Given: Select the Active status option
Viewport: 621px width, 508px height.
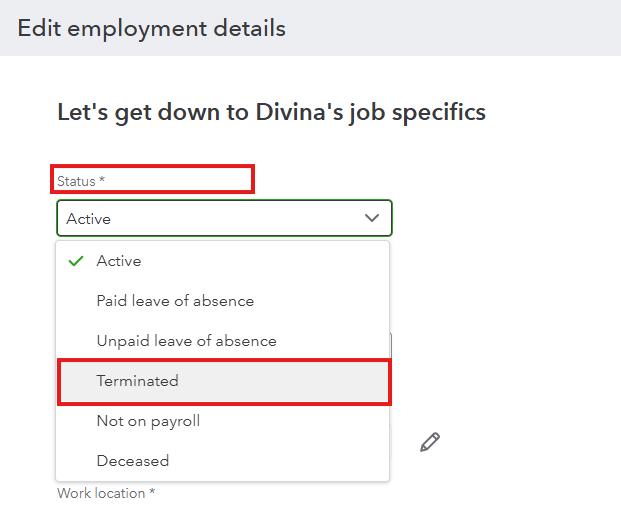Looking at the screenshot, I should point(119,261).
